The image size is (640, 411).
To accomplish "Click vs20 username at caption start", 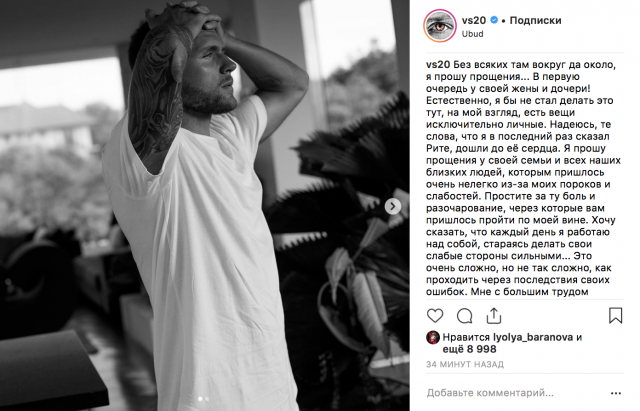I will tap(438, 64).
